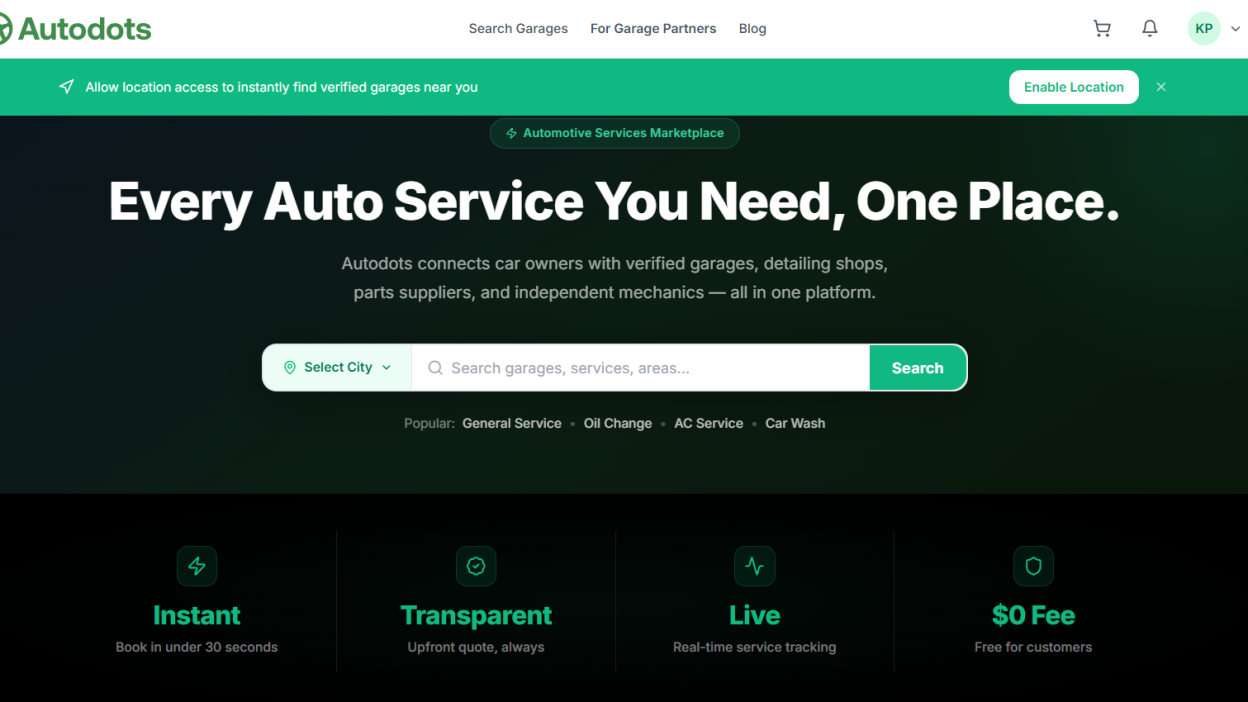Screen dimensions: 1248x702
Task: Open the shopping cart
Action: coord(1102,28)
